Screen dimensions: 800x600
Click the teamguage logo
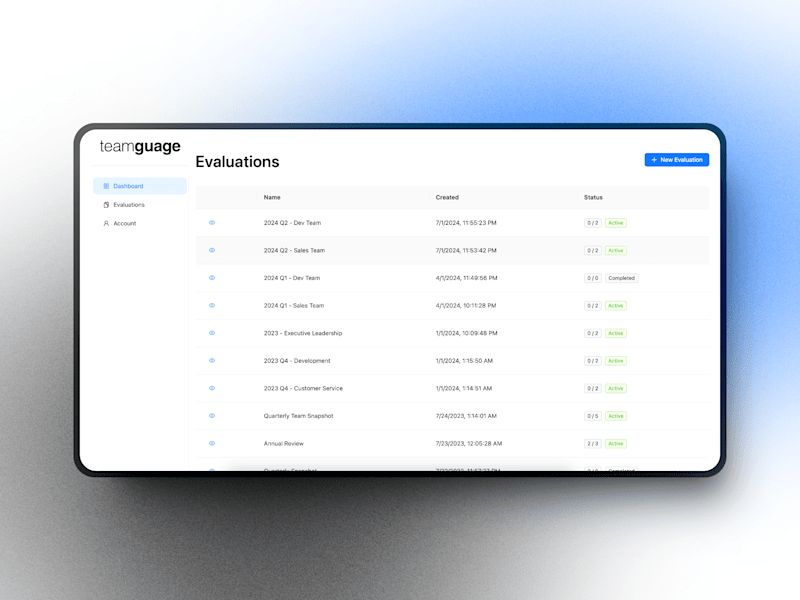(x=140, y=146)
